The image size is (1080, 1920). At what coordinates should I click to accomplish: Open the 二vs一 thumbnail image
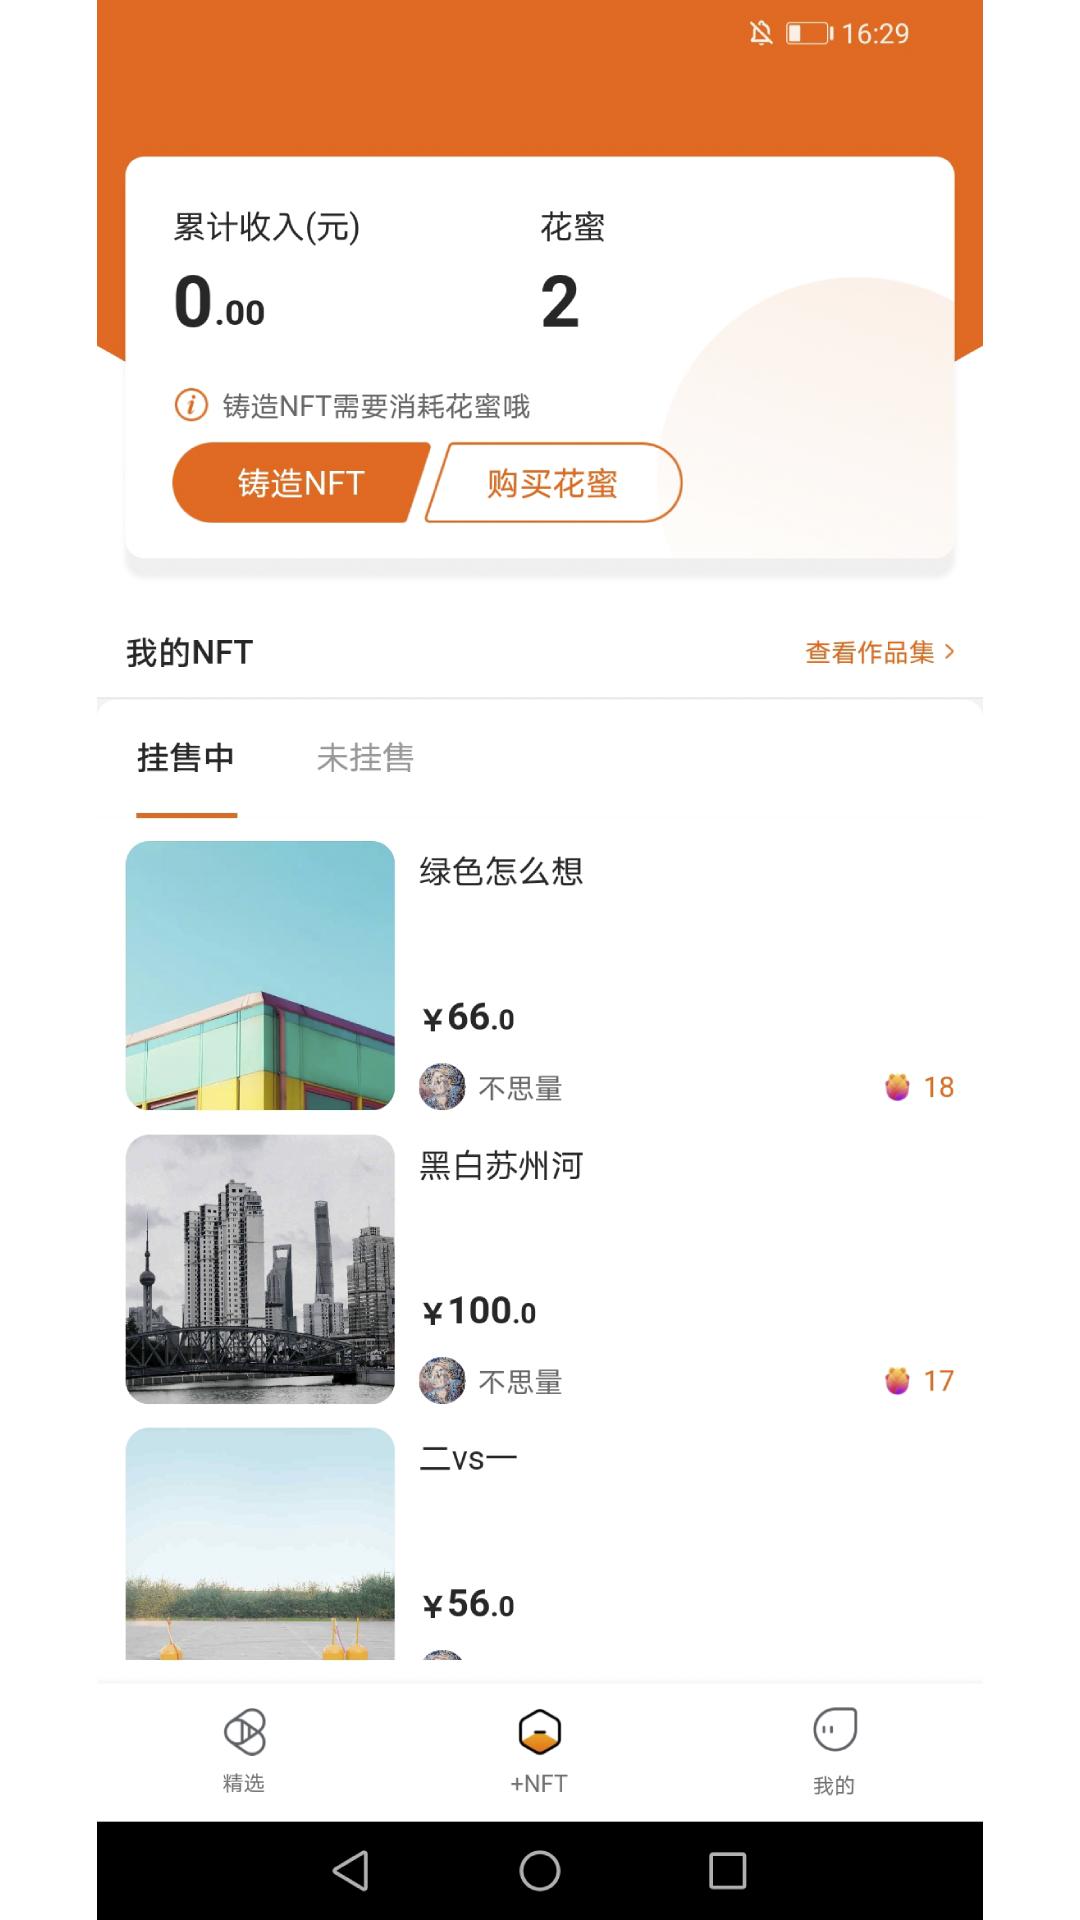[260, 1543]
